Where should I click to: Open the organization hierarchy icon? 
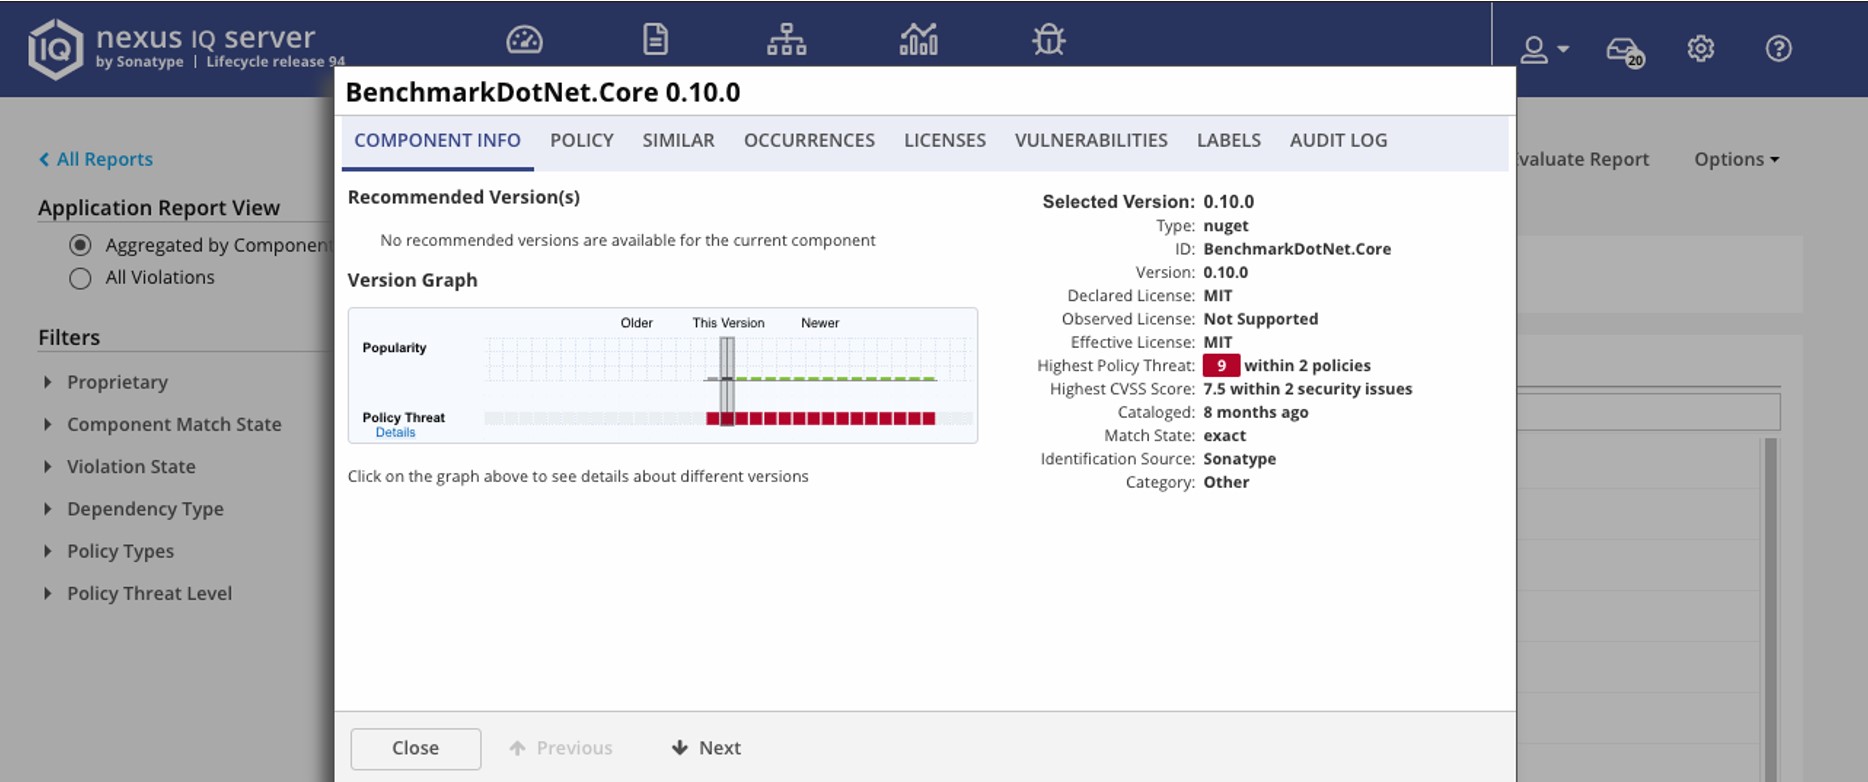click(786, 40)
